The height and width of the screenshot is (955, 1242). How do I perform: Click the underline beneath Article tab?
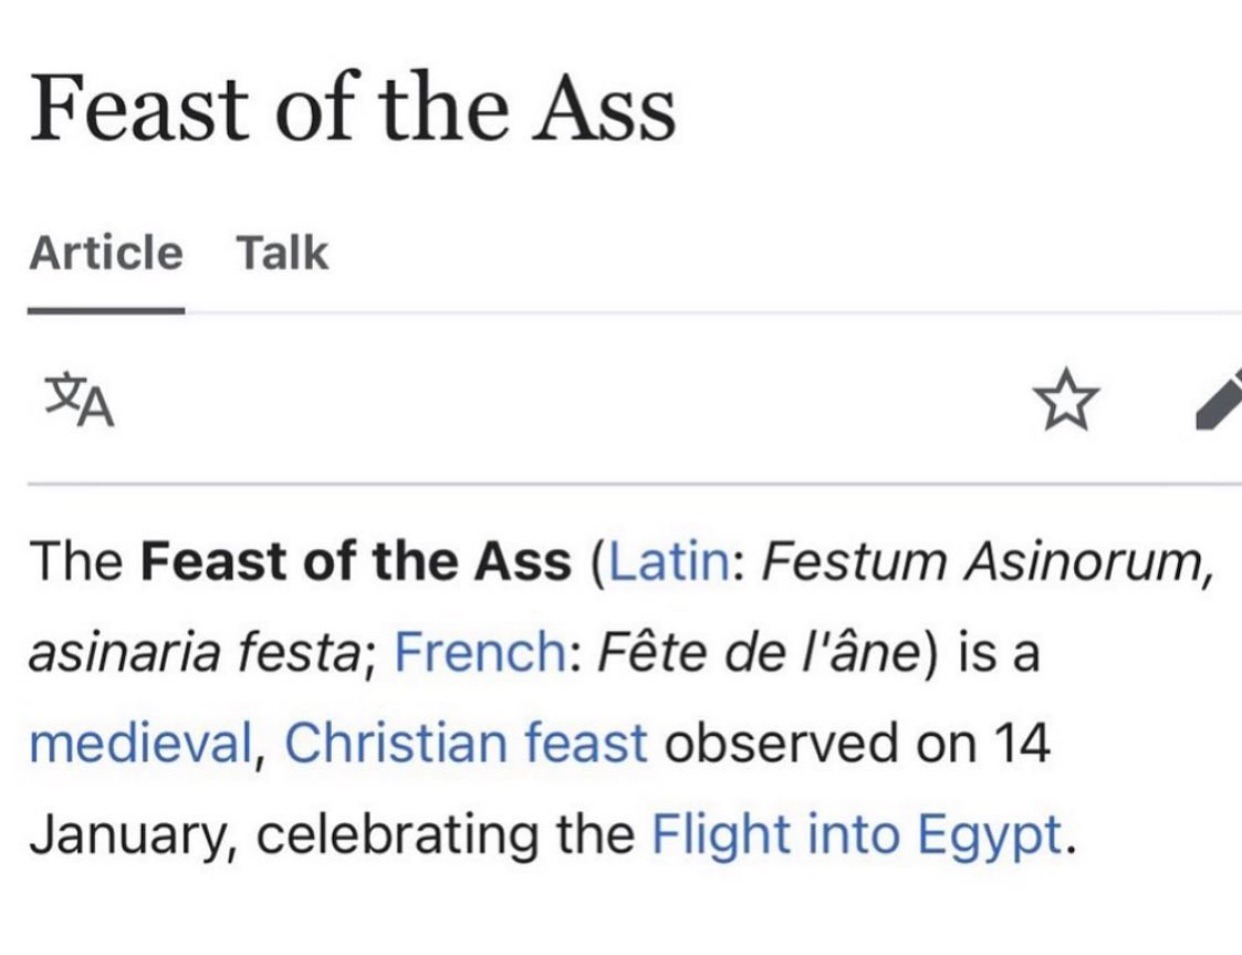(106, 310)
